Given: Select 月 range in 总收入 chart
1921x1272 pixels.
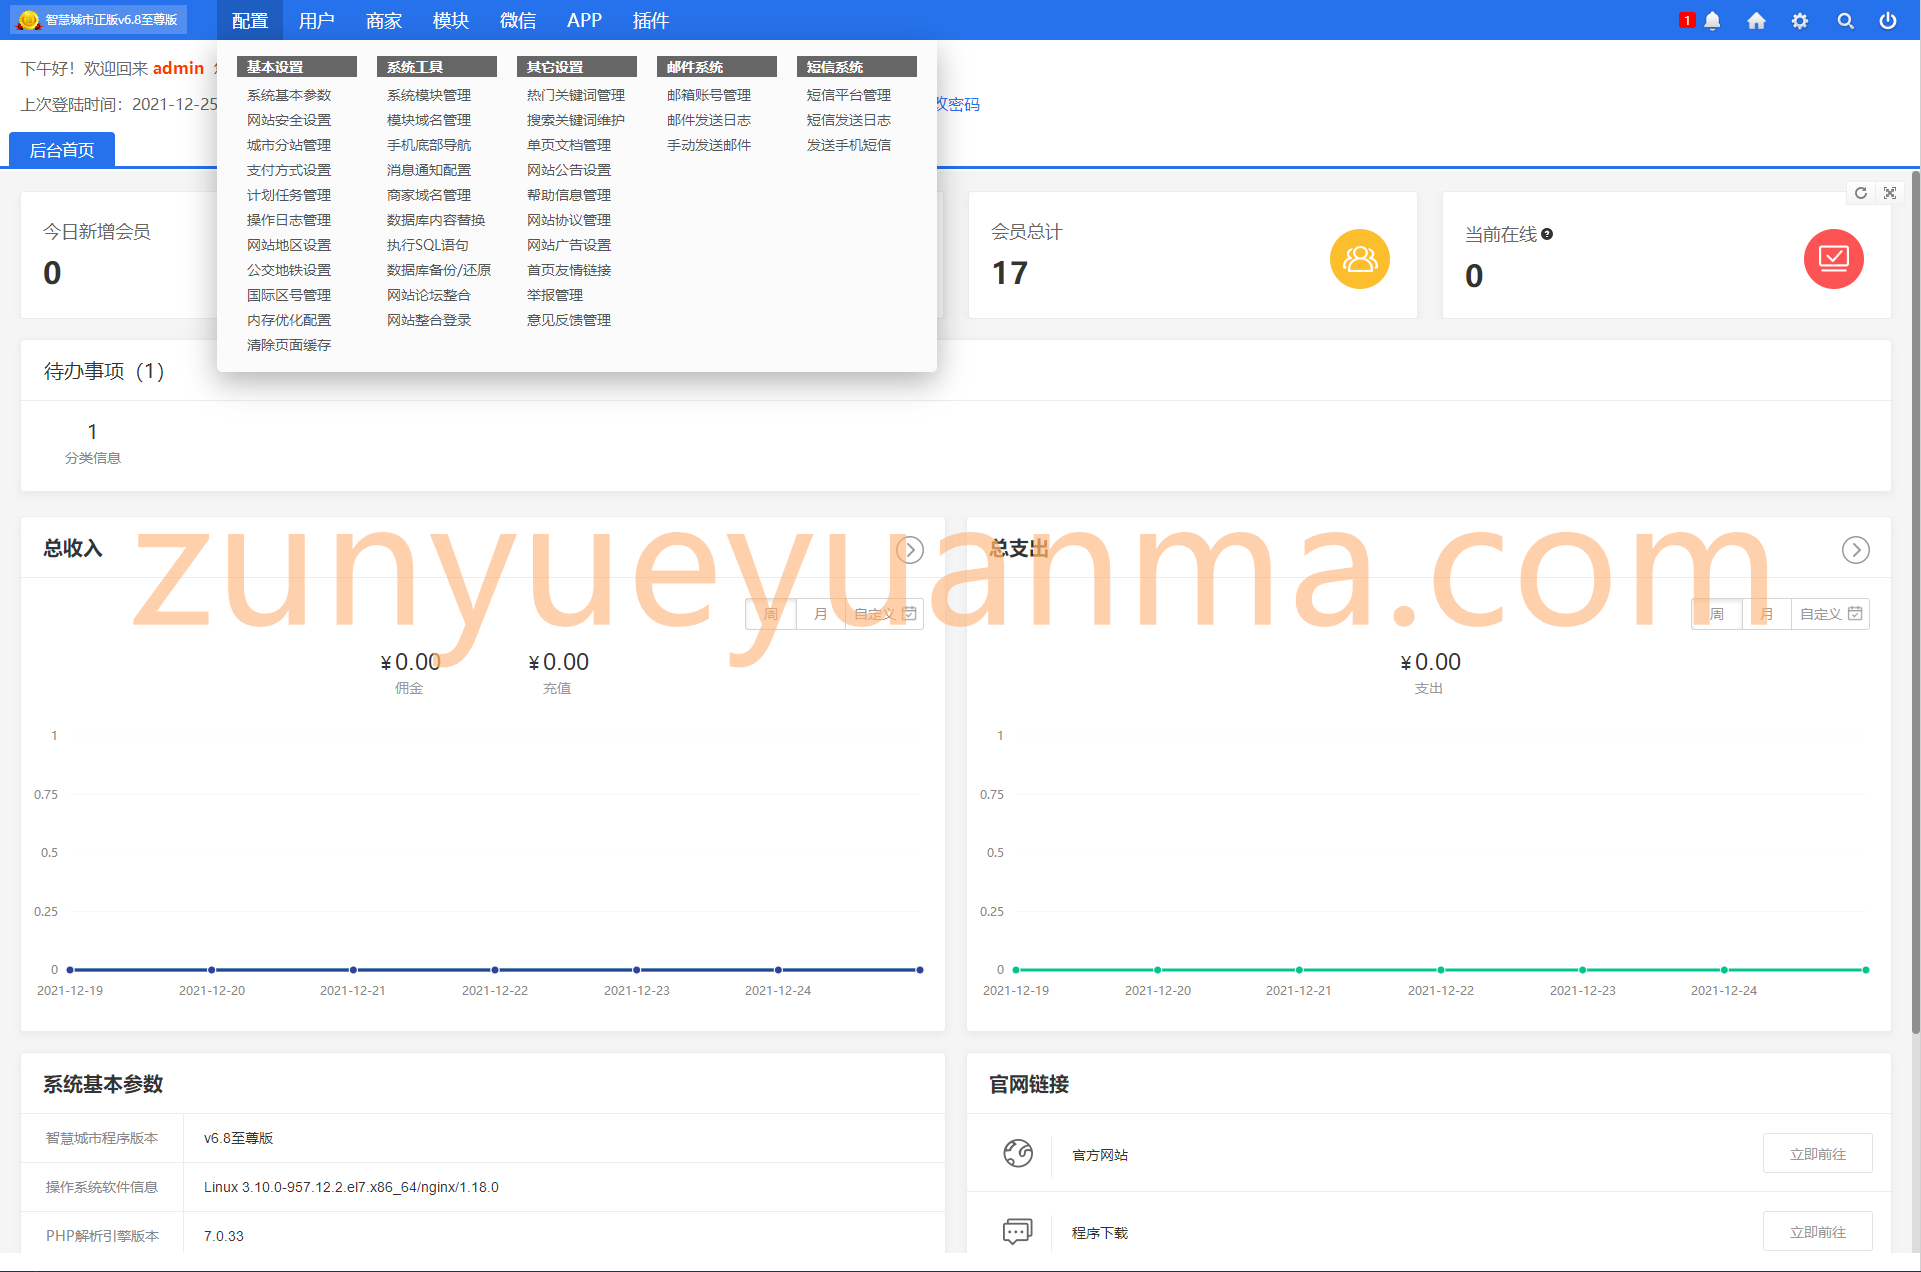Looking at the screenshot, I should pos(821,614).
